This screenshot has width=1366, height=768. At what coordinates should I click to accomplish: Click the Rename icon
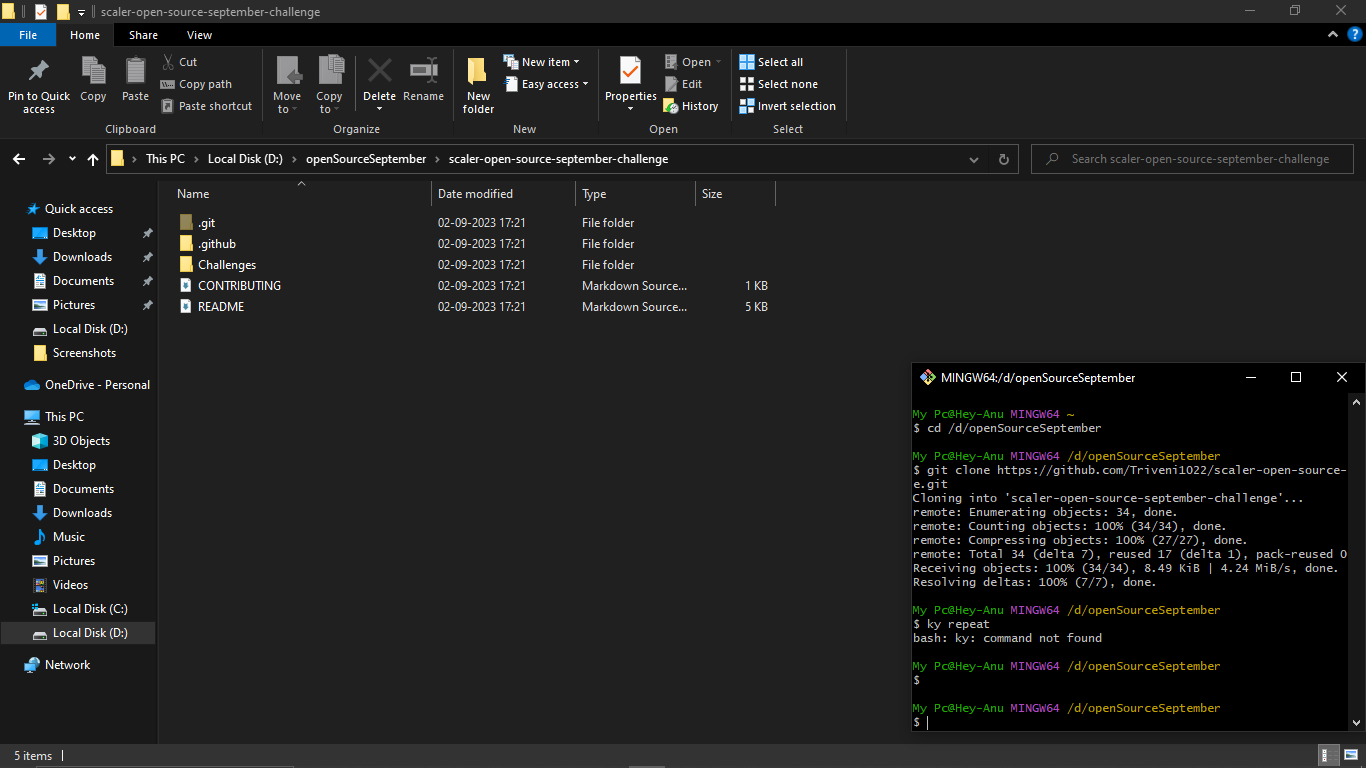[423, 80]
